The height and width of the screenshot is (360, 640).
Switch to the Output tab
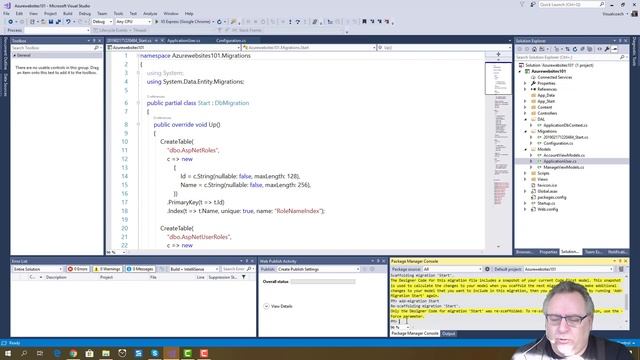click(449, 333)
